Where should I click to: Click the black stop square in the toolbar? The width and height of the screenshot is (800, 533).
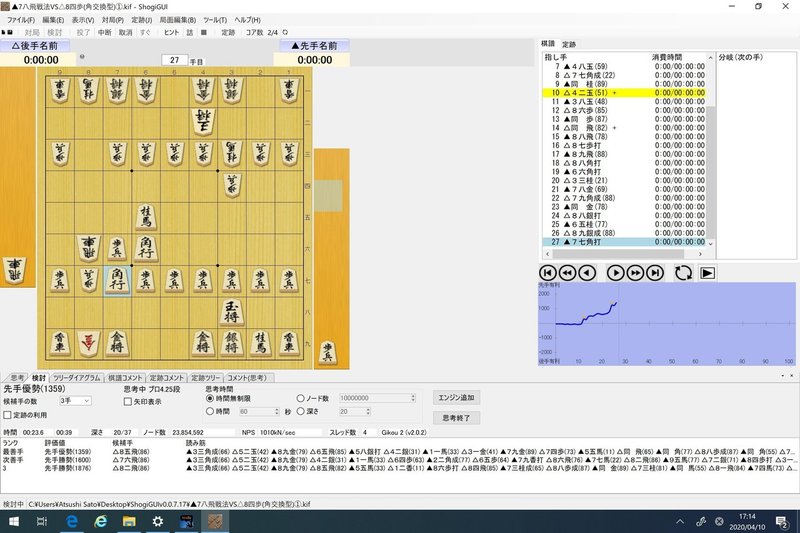tap(204, 32)
